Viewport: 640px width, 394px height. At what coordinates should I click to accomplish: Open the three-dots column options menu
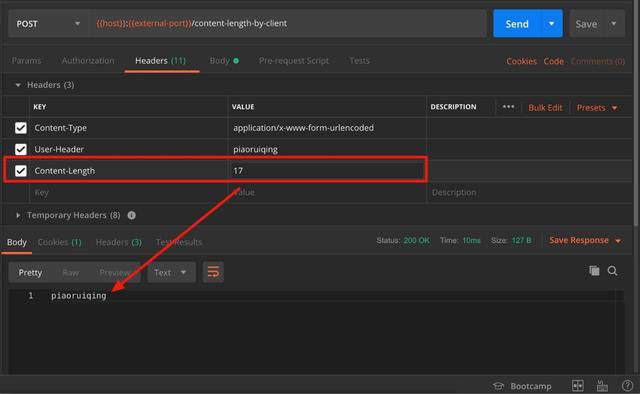click(508, 107)
